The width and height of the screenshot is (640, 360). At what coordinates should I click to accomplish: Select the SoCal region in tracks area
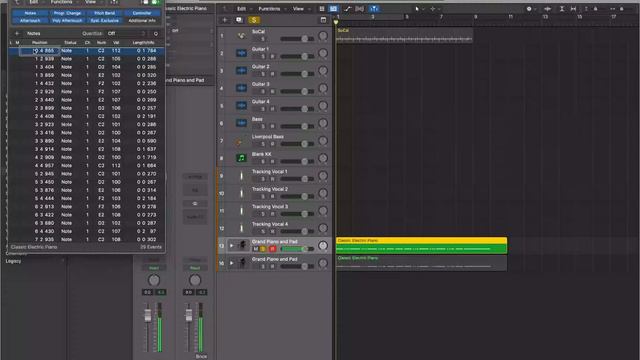point(404,36)
